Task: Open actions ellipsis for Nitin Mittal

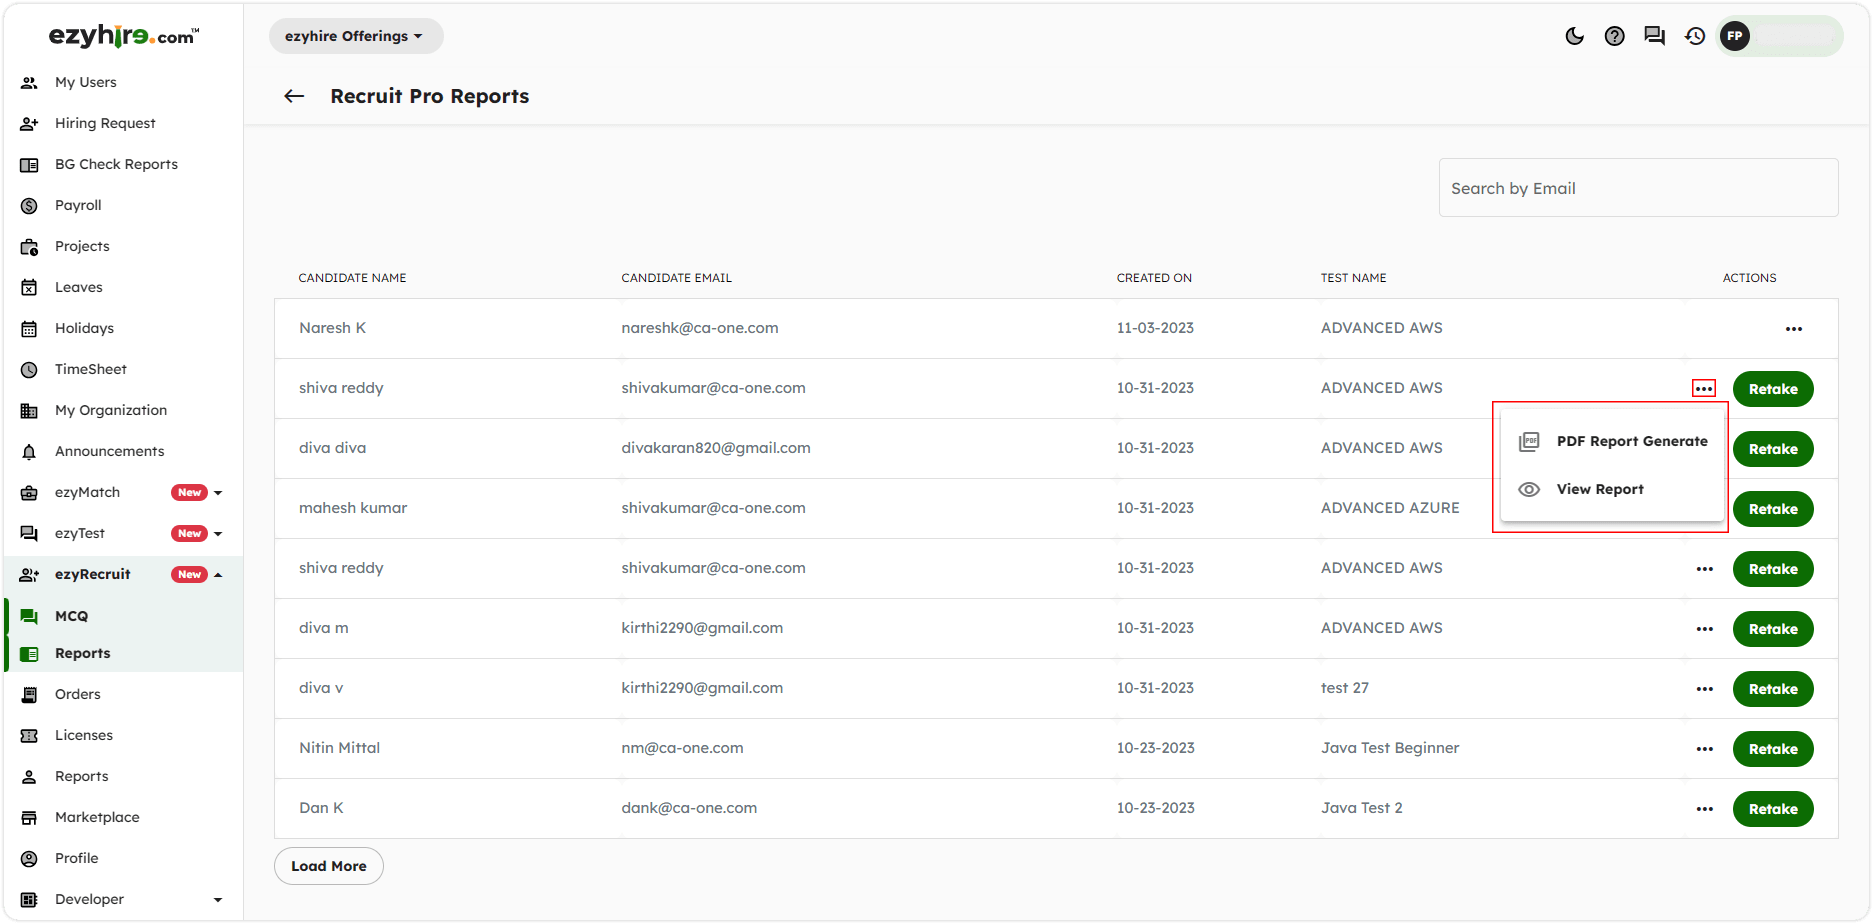Action: coord(1705,749)
